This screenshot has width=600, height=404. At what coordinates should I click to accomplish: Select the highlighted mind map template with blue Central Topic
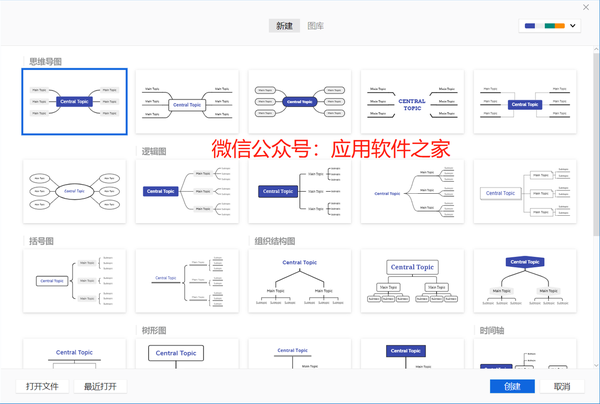[x=75, y=101]
